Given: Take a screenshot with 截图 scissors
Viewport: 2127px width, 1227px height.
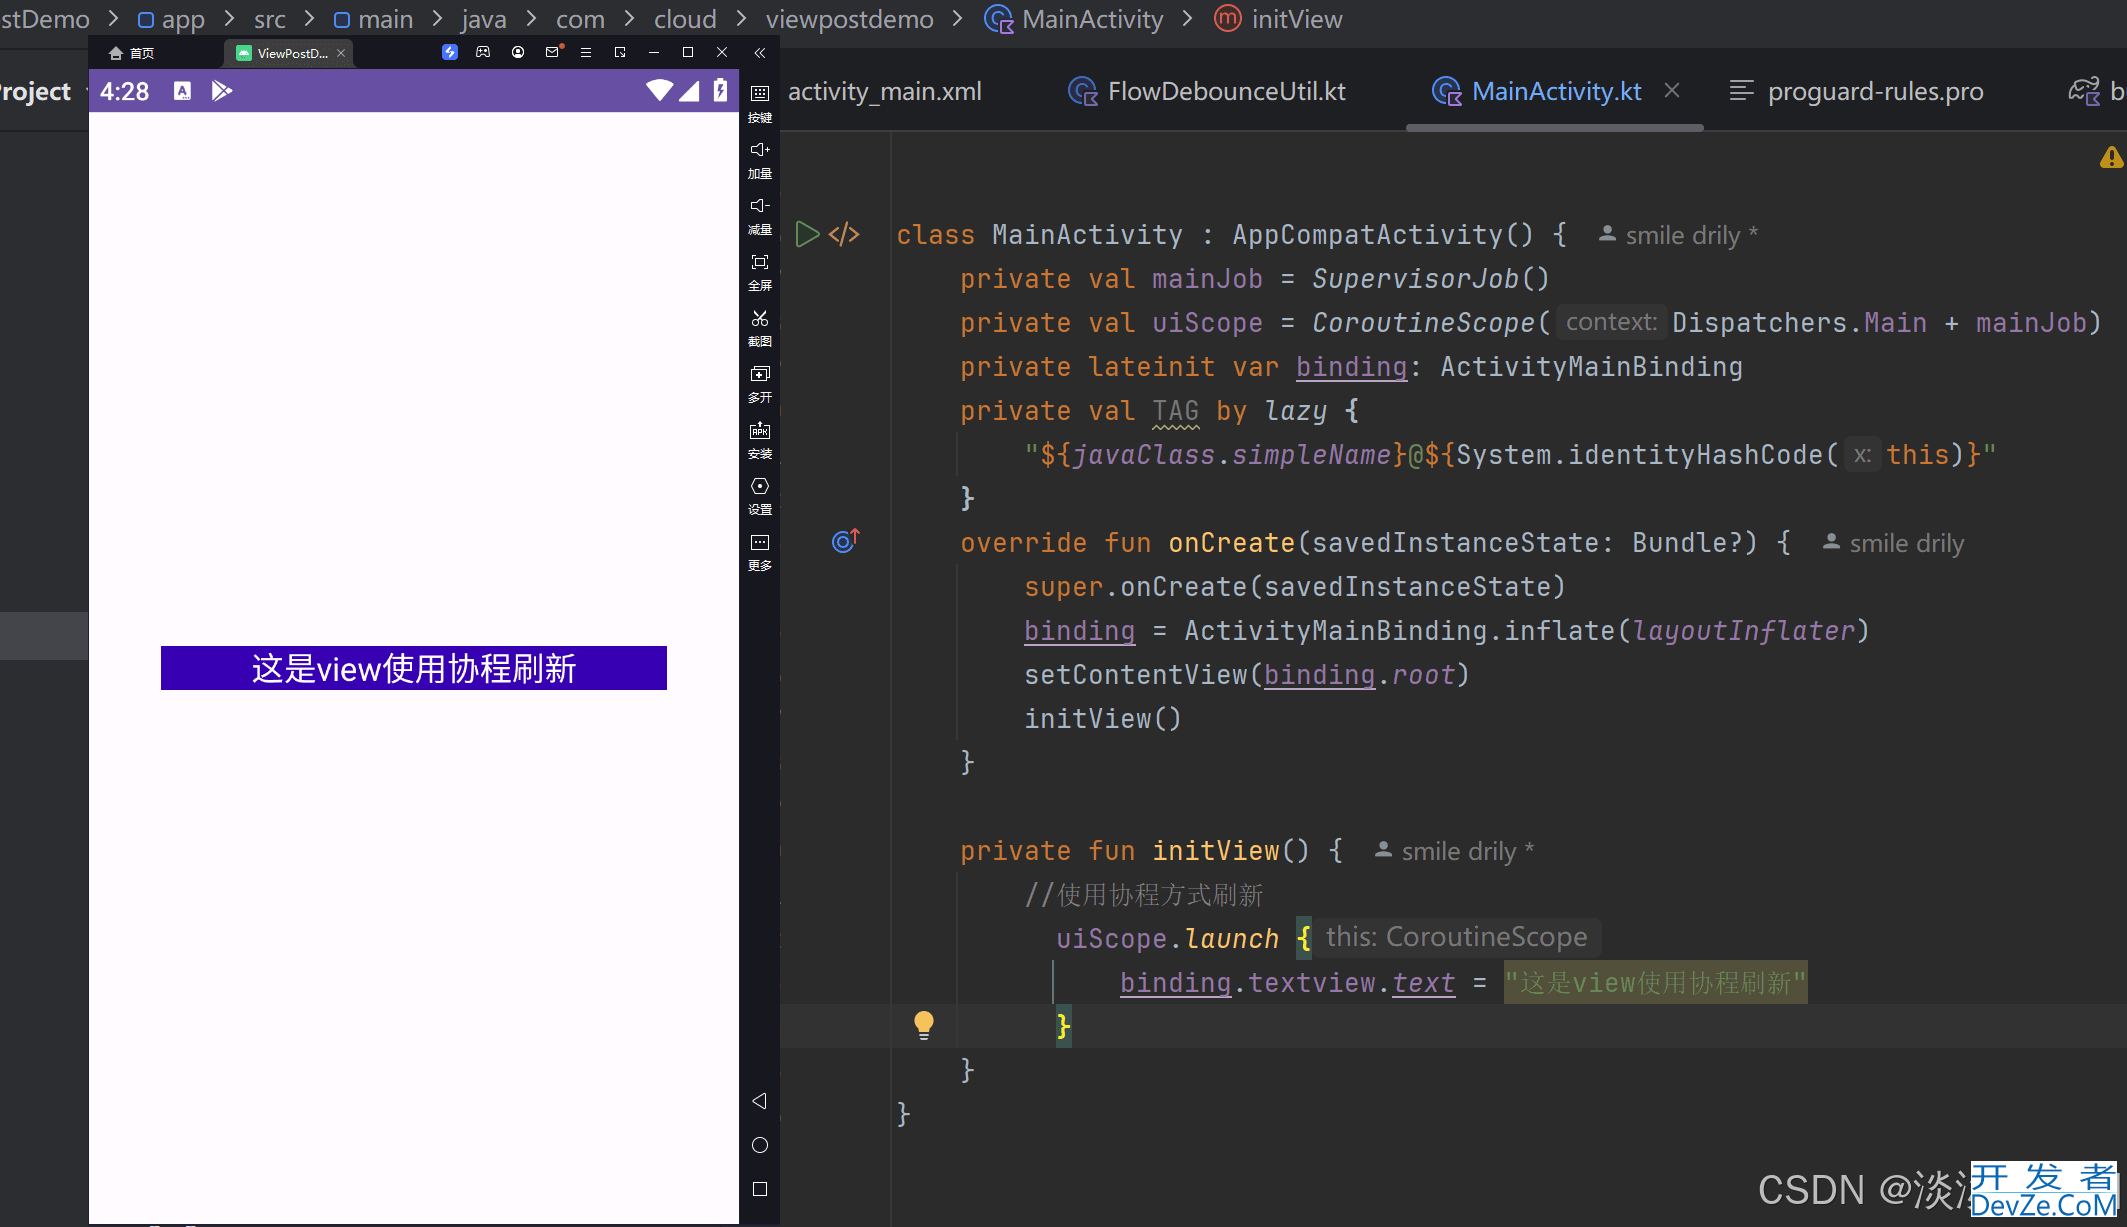Looking at the screenshot, I should coord(760,328).
